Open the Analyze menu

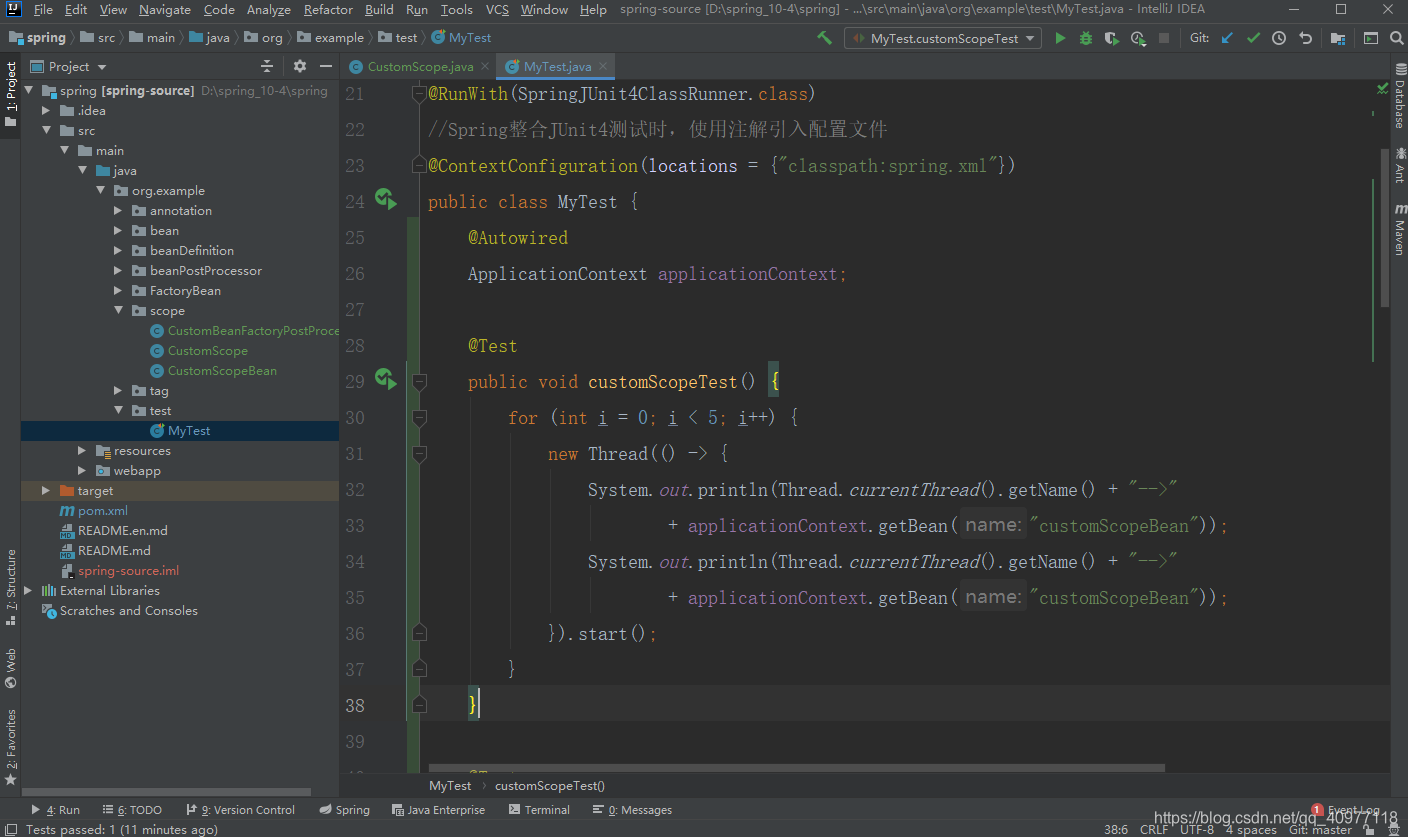[268, 9]
